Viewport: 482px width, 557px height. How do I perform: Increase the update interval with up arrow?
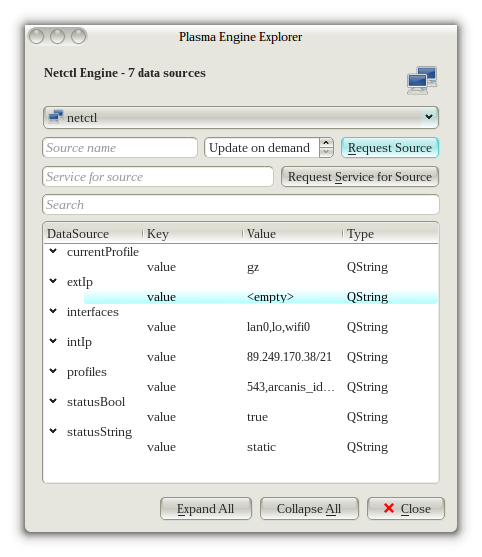pos(326,143)
